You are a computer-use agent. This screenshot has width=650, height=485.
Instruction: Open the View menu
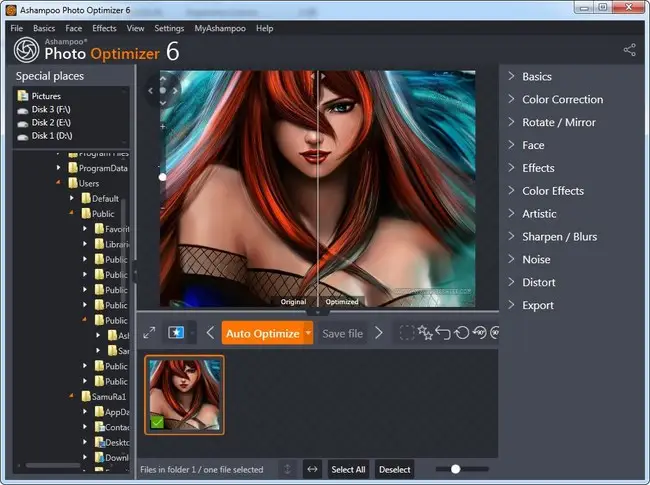click(135, 28)
